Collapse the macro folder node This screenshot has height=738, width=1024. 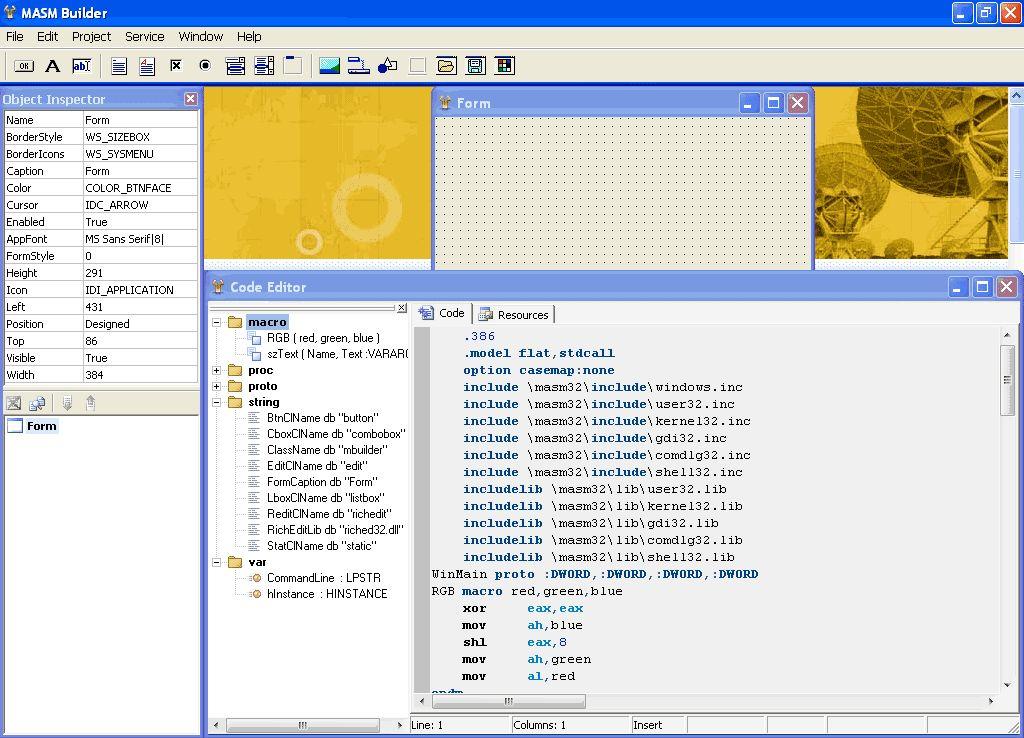pos(216,322)
